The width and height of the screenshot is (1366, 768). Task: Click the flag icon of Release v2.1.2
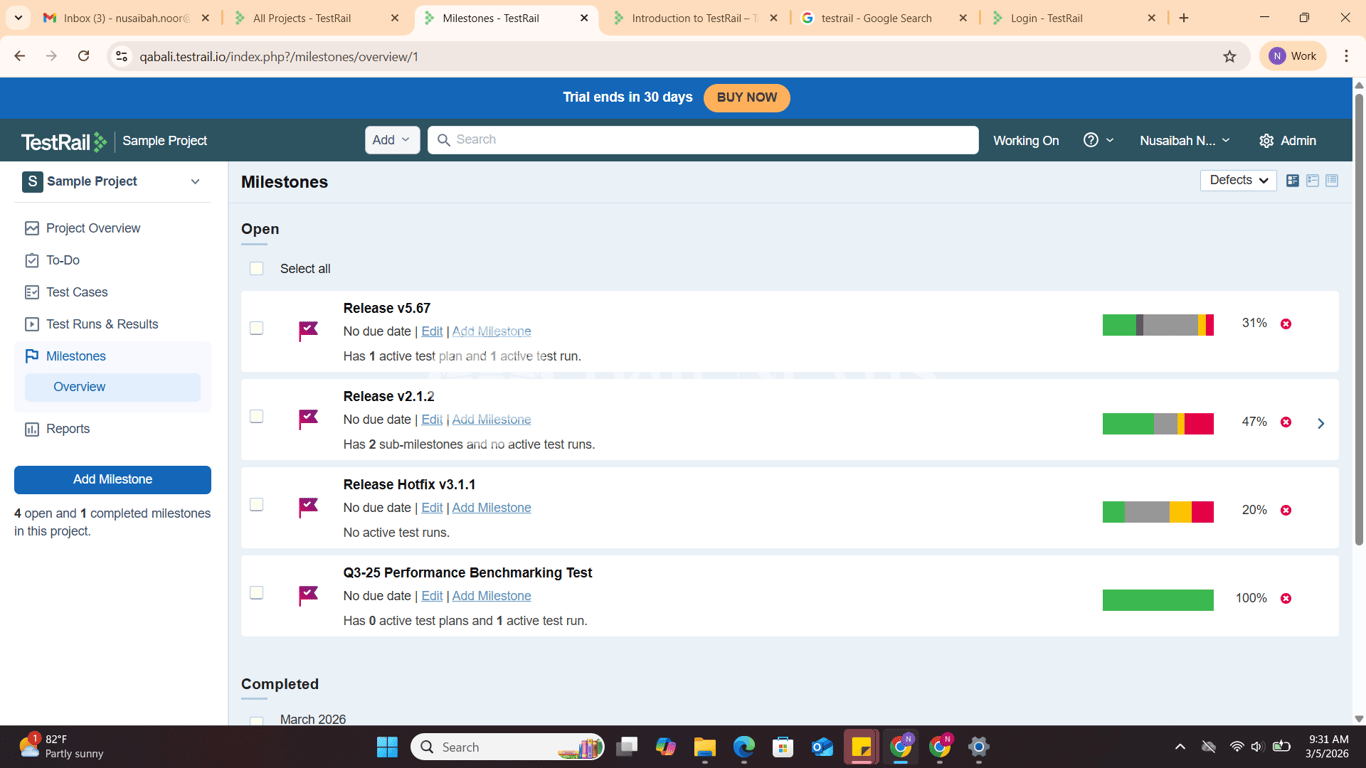[x=308, y=419]
